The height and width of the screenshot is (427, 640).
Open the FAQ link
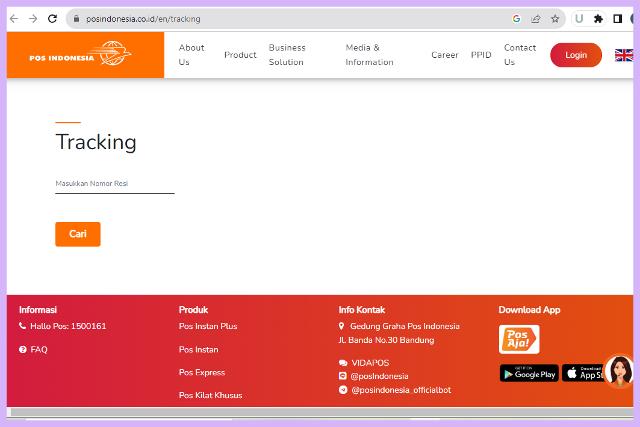[39, 349]
